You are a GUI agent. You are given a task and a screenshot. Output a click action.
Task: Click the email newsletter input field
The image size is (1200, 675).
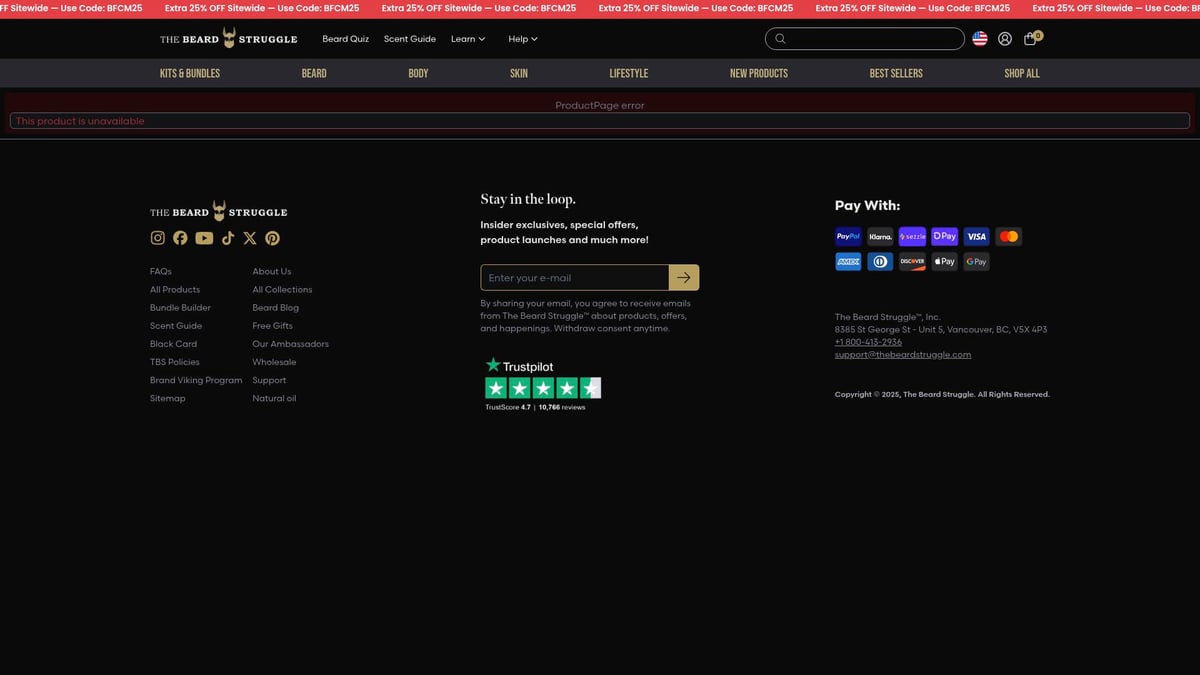574,278
